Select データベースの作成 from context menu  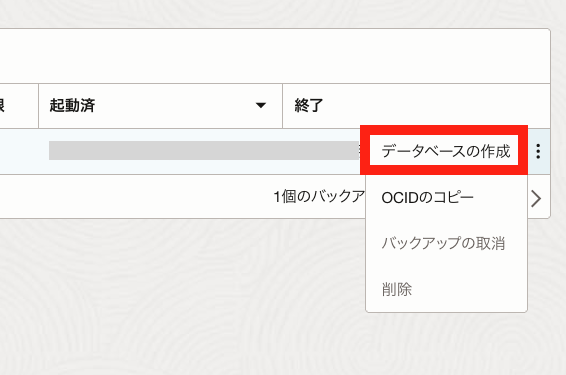coord(446,151)
